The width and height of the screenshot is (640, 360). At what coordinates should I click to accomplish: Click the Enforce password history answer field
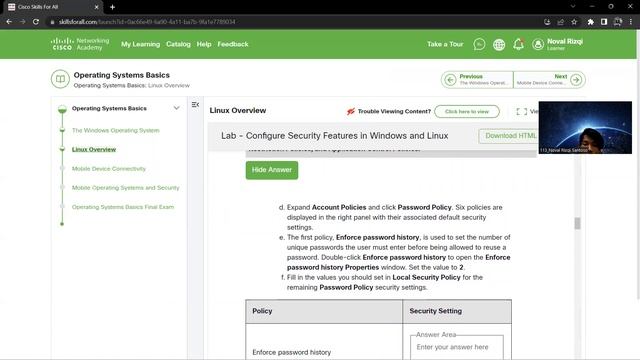click(456, 347)
